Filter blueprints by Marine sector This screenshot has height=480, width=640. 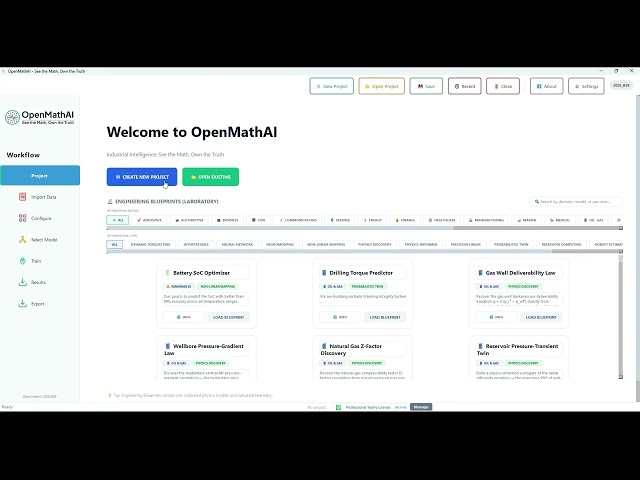(x=527, y=220)
